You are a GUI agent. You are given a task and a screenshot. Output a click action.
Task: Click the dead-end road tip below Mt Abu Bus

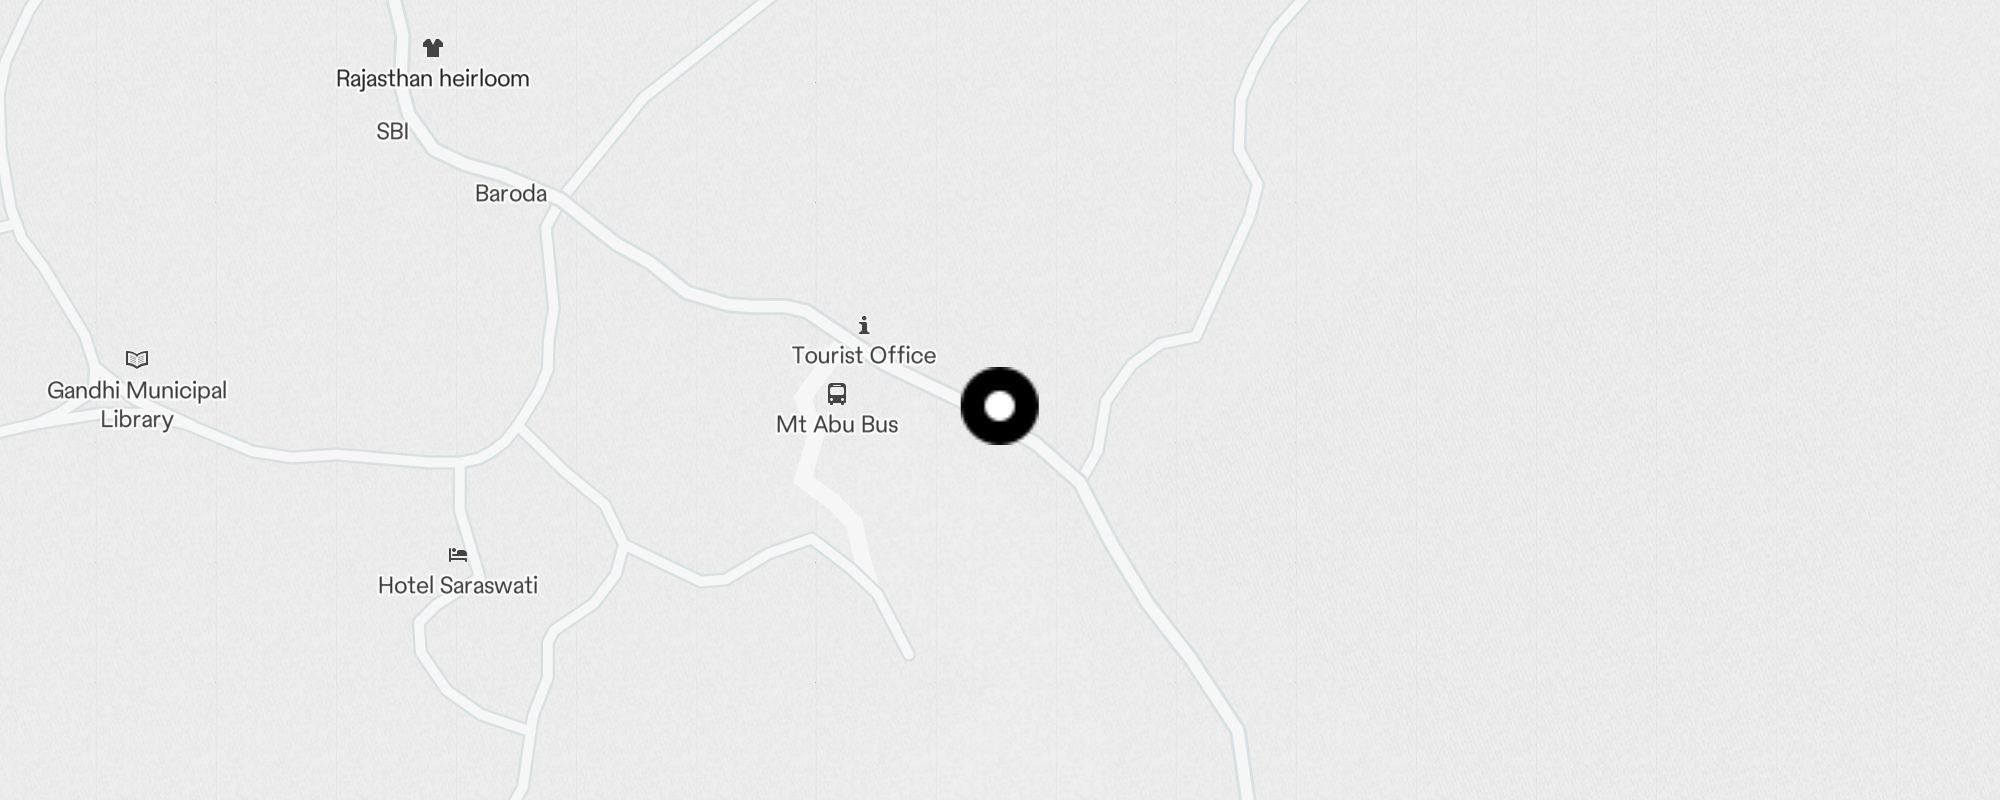pos(908,655)
